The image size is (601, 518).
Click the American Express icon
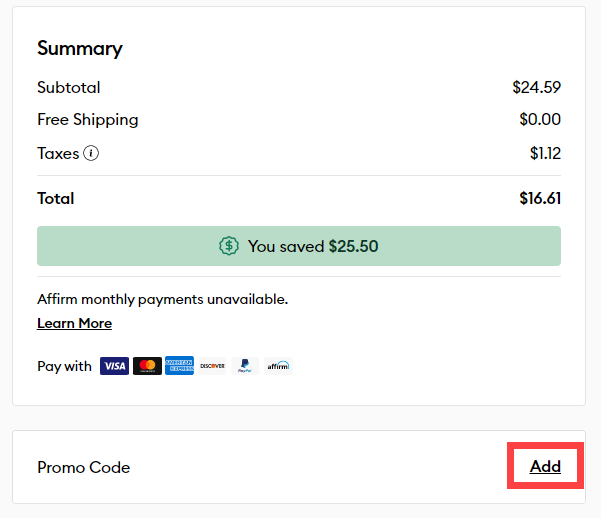coord(179,366)
